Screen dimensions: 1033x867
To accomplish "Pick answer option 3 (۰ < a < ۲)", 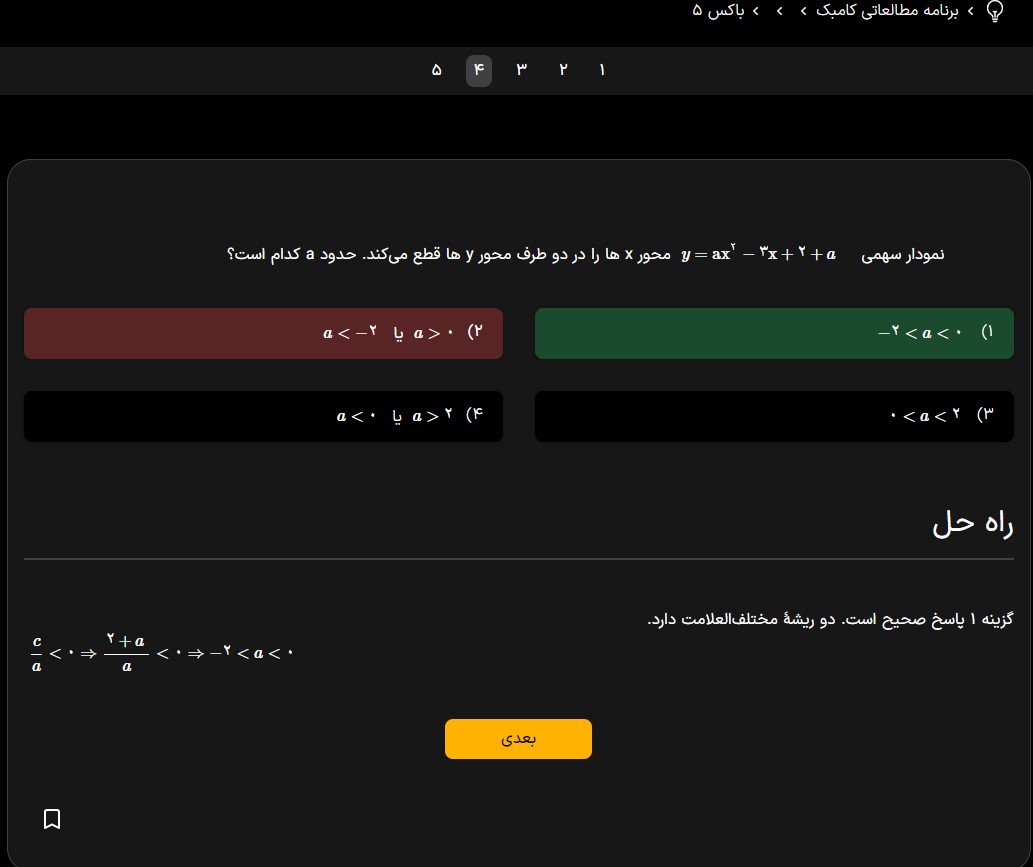I will 774,416.
